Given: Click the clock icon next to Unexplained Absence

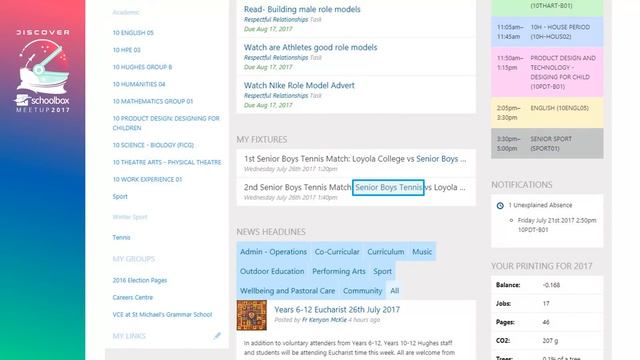Looking at the screenshot, I should pyautogui.click(x=500, y=206).
